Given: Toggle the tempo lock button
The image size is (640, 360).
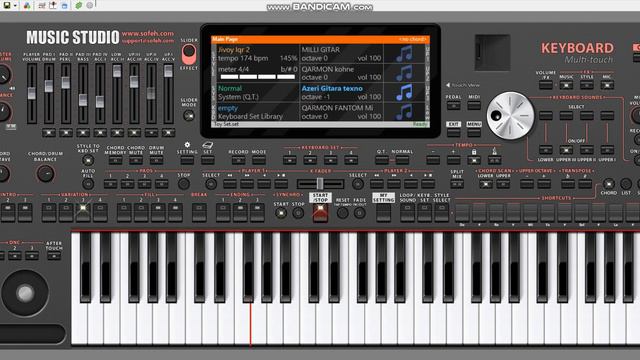Looking at the screenshot, I should coord(474,160).
